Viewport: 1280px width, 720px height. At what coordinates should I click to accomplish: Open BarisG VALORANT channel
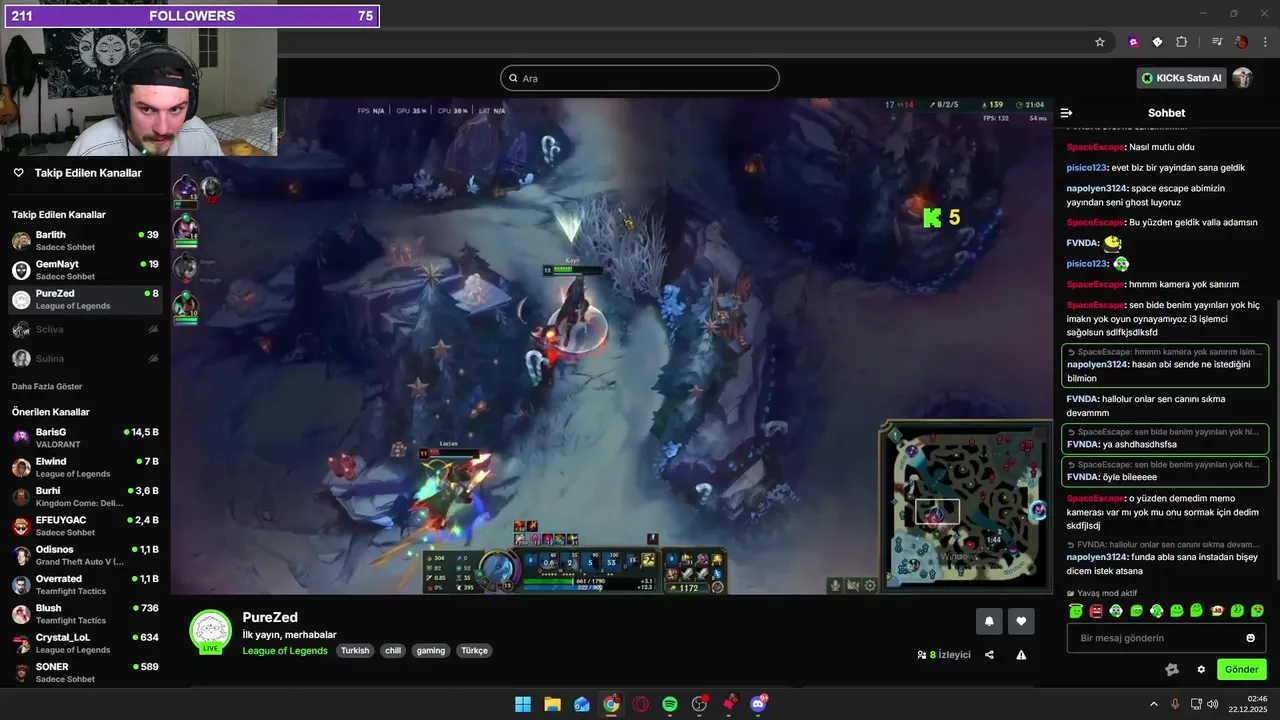click(x=85, y=438)
